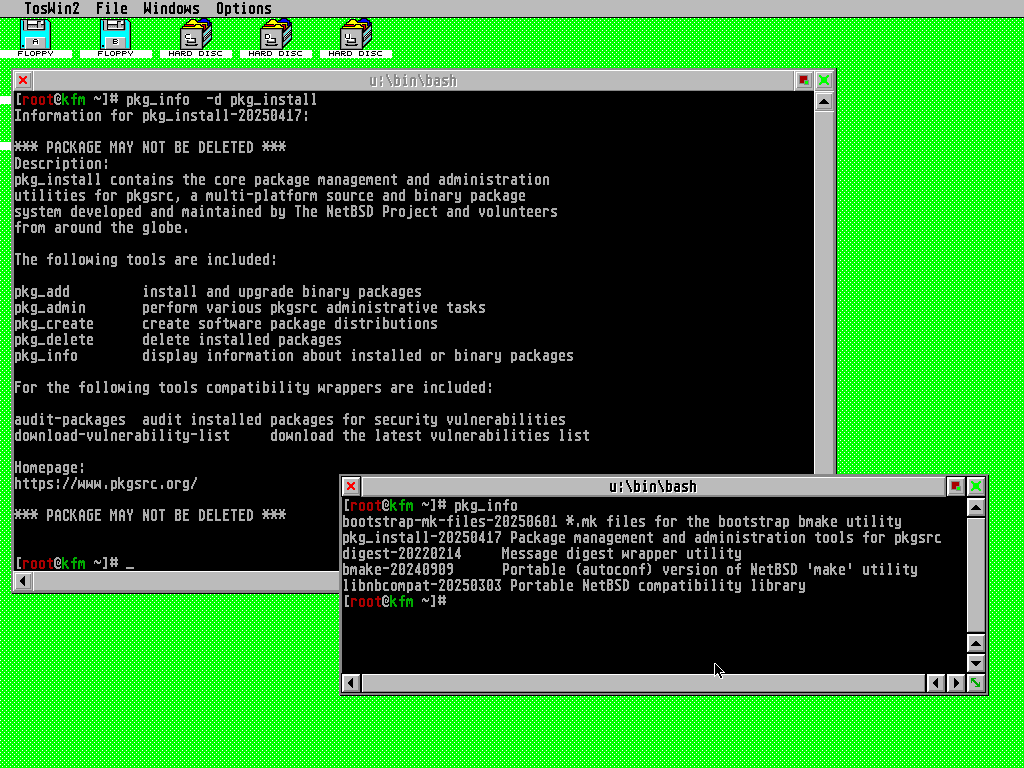Click the pkgsrc.org homepage URL in terminal
The width and height of the screenshot is (1024, 768).
106,484
